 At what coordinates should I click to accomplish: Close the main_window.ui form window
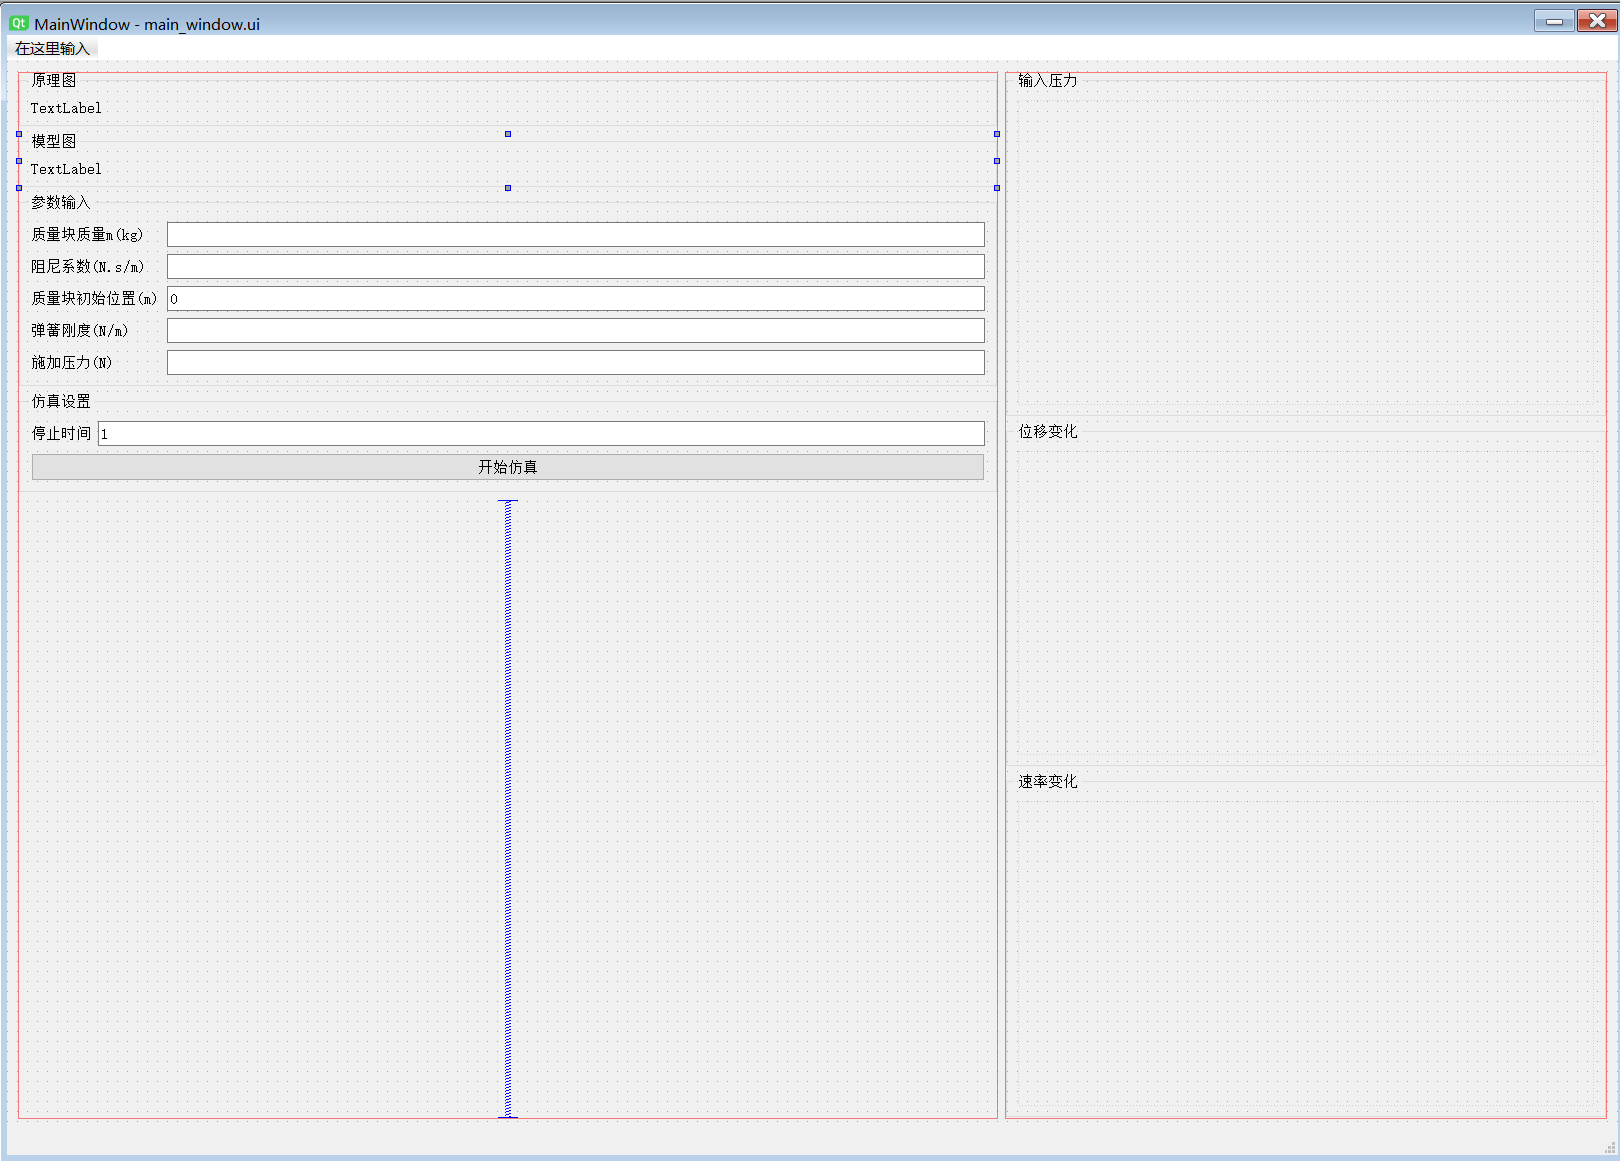(x=1597, y=21)
